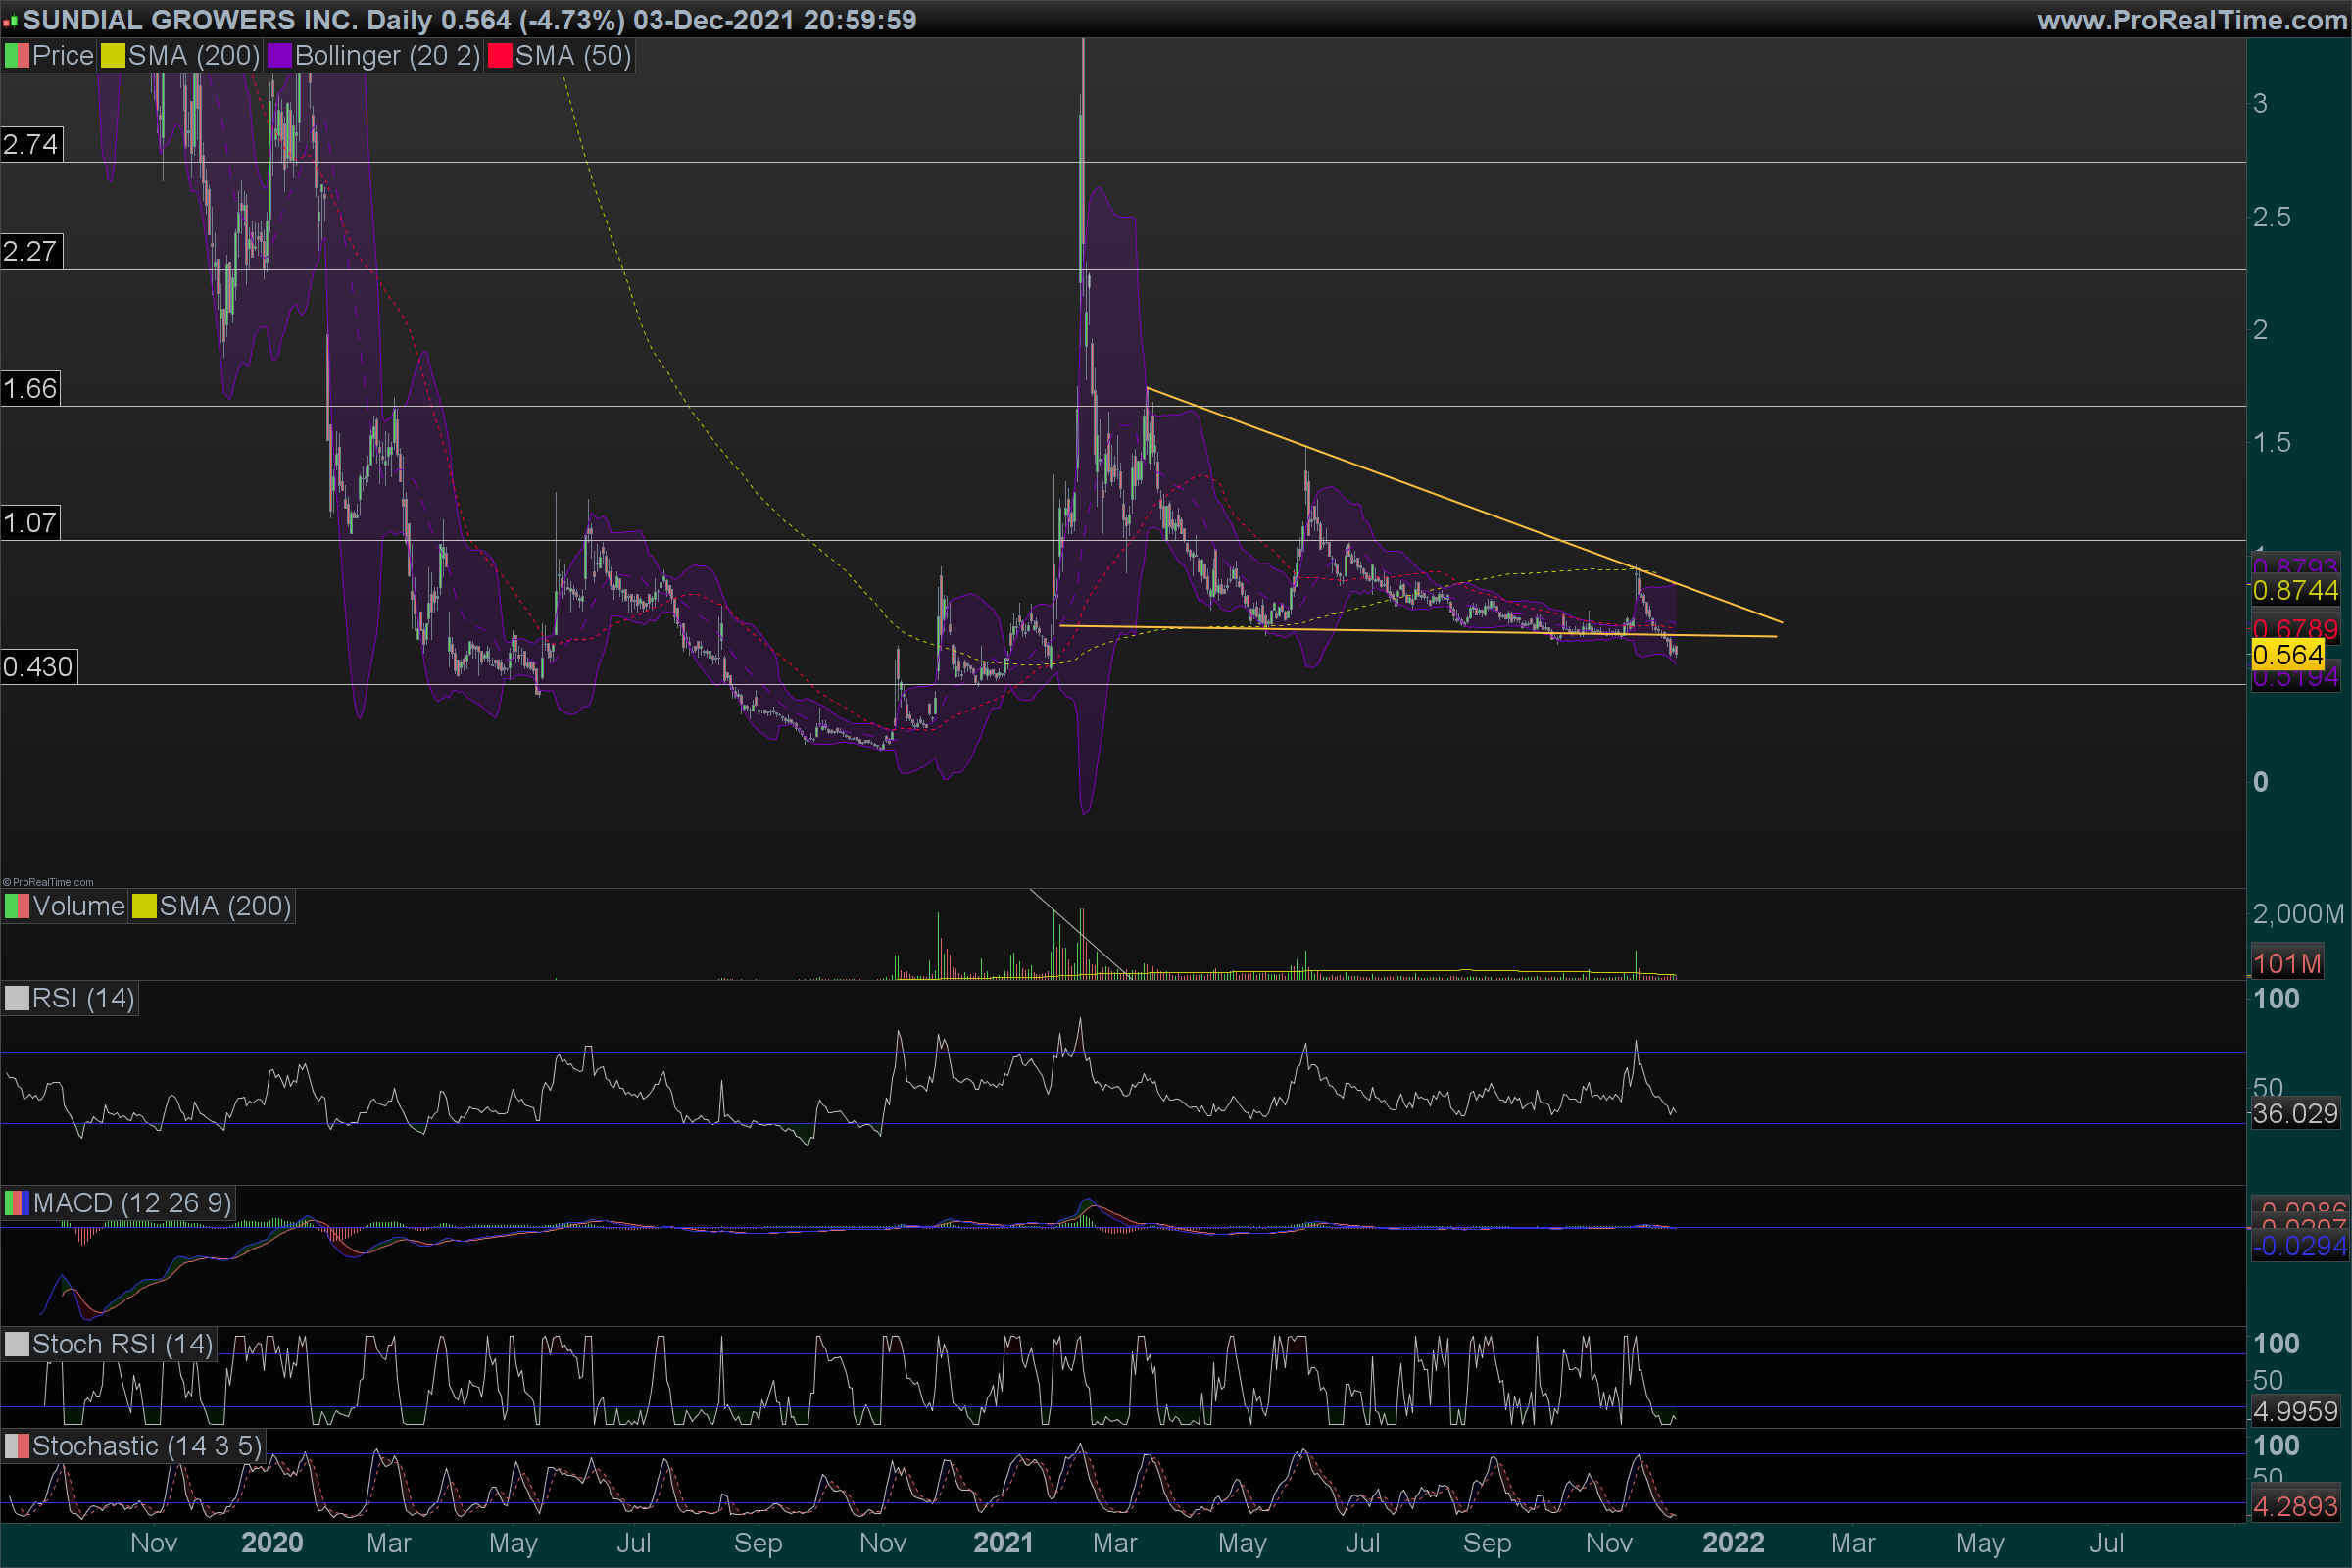The width and height of the screenshot is (2352, 1568).
Task: Click the purple Bollinger (20 2) legend icon
Action: tap(280, 56)
